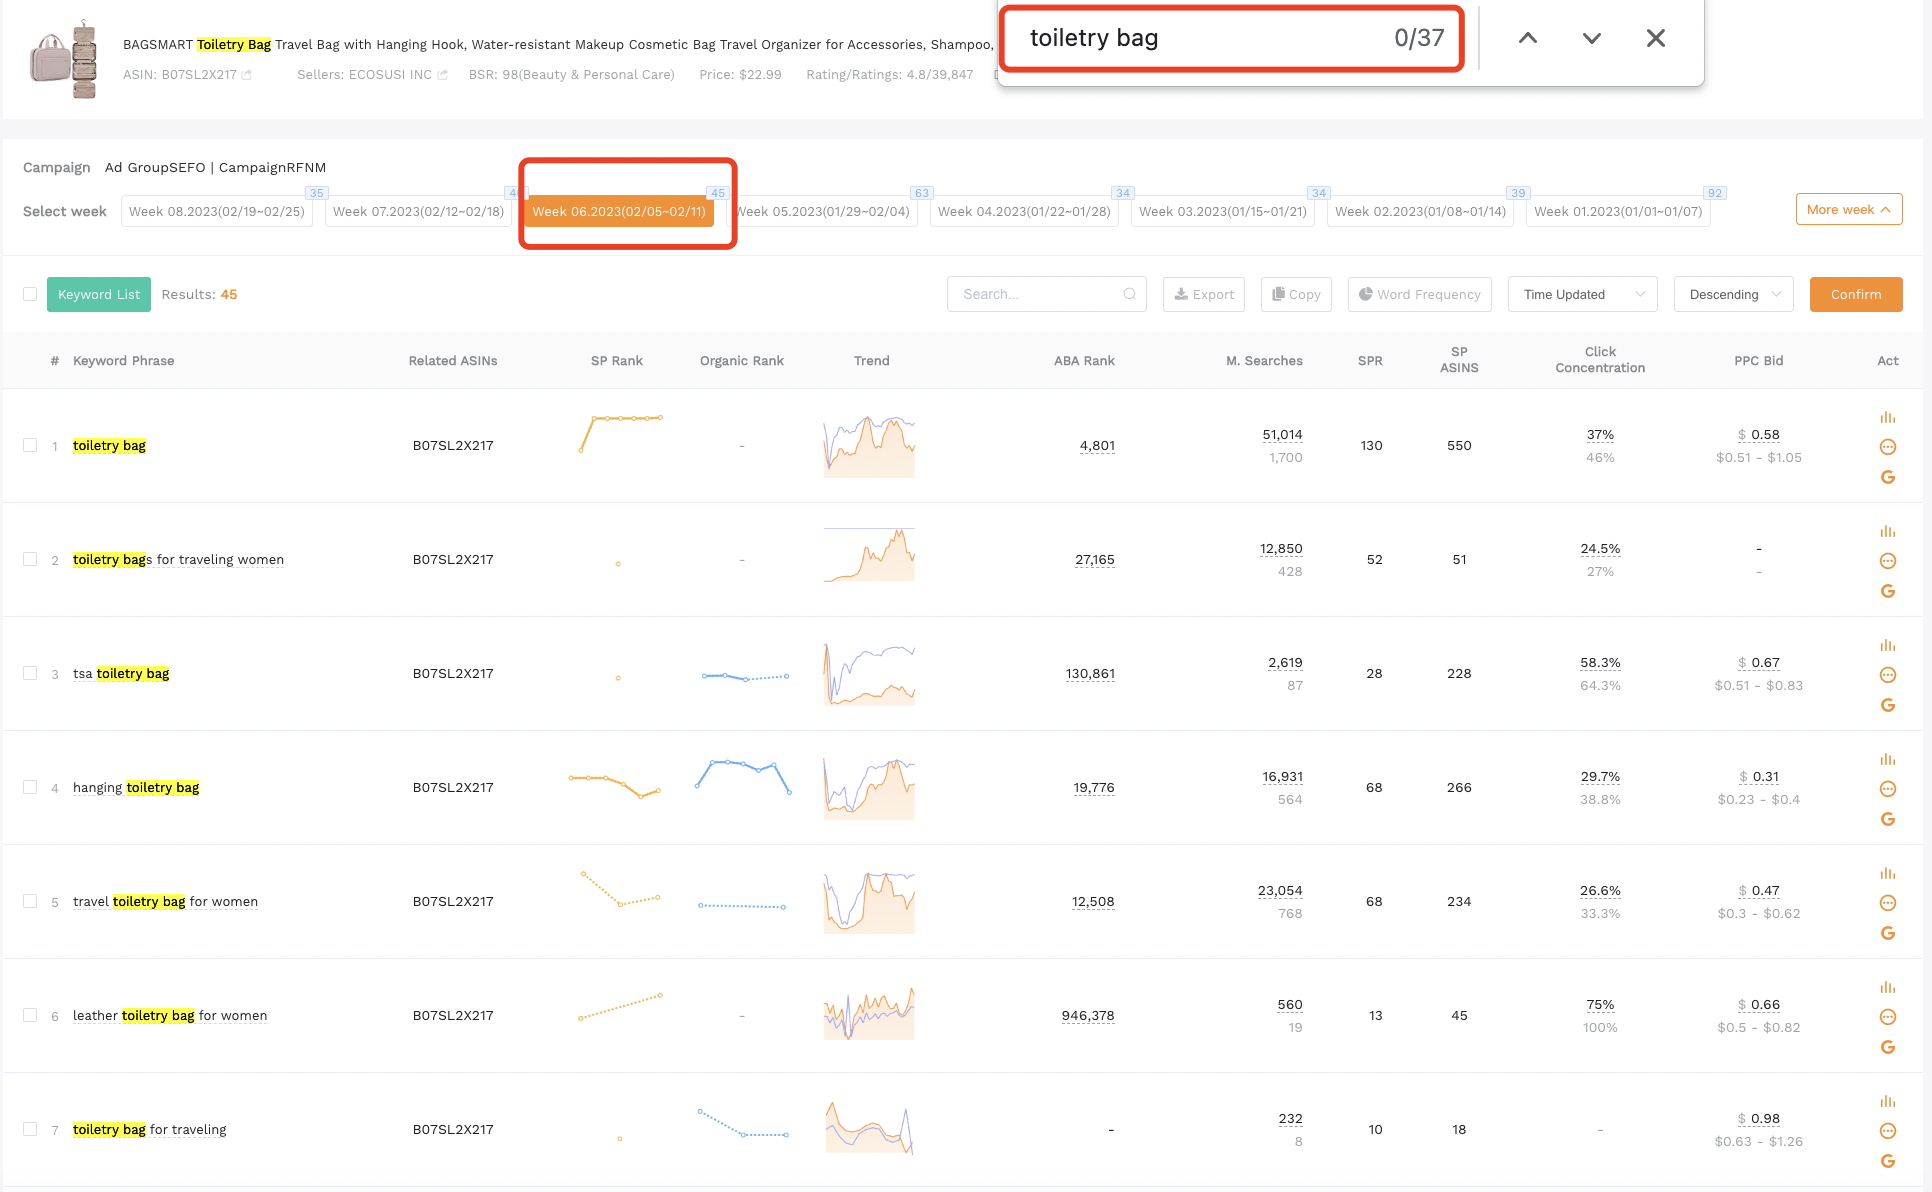The image size is (1932, 1192).
Task: Open the Time Updated sort dropdown
Action: 1582,294
